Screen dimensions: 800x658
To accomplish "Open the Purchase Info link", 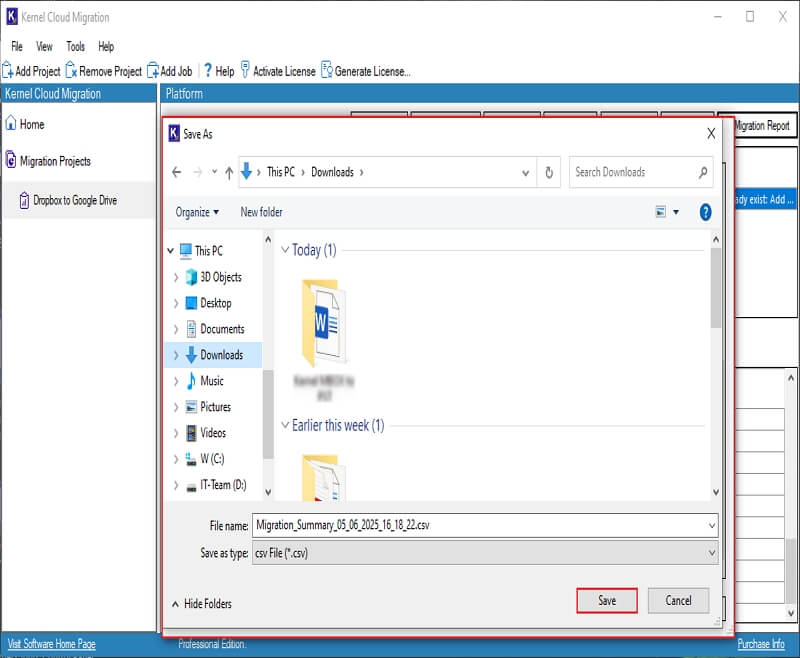I will [x=761, y=644].
